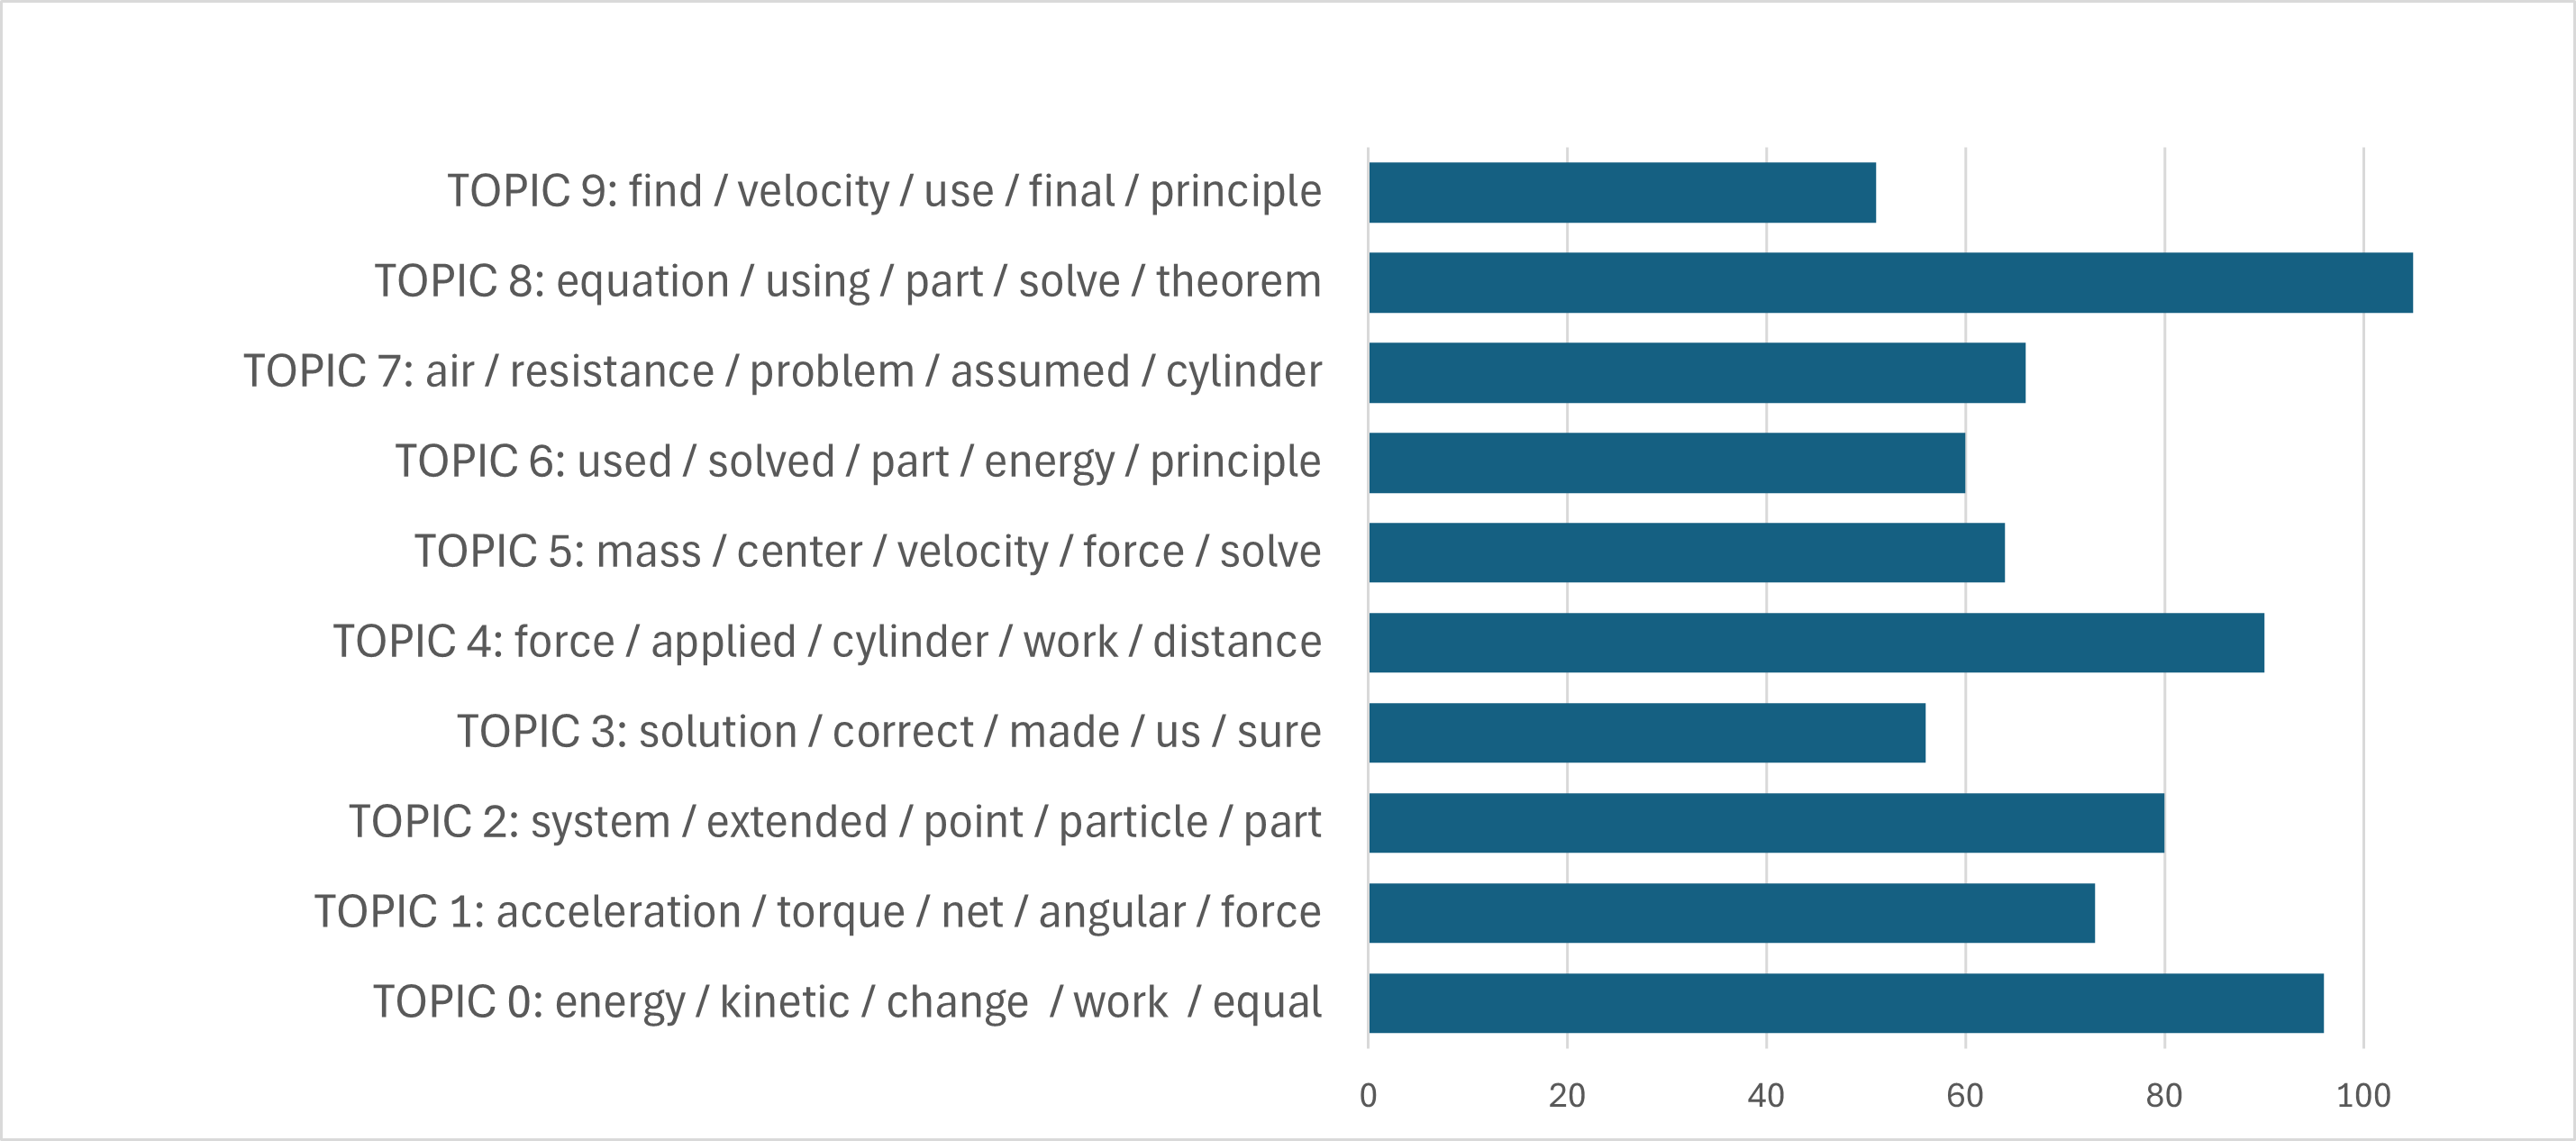Screen dimensions: 2576x1141
Task: Select the TOPIC 4 force applied bar
Action: pyautogui.click(x=1815, y=642)
